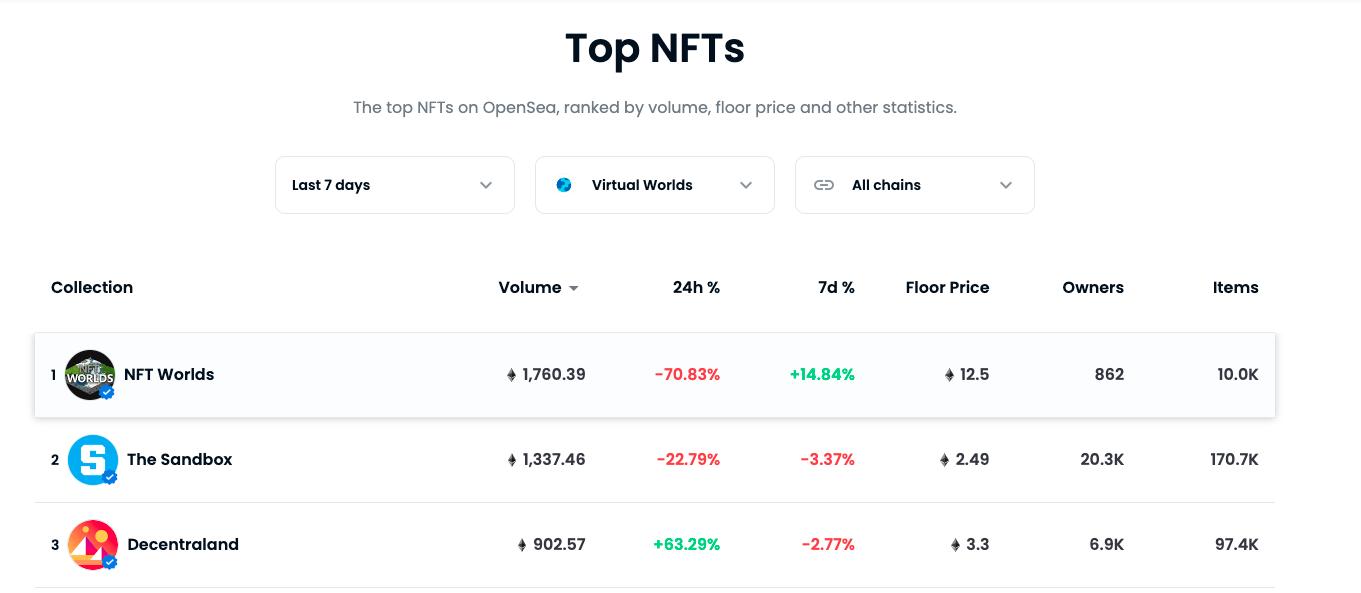Click the Decentraland collection logo
Viewport: 1361px width, 593px height.
pyautogui.click(x=93, y=545)
